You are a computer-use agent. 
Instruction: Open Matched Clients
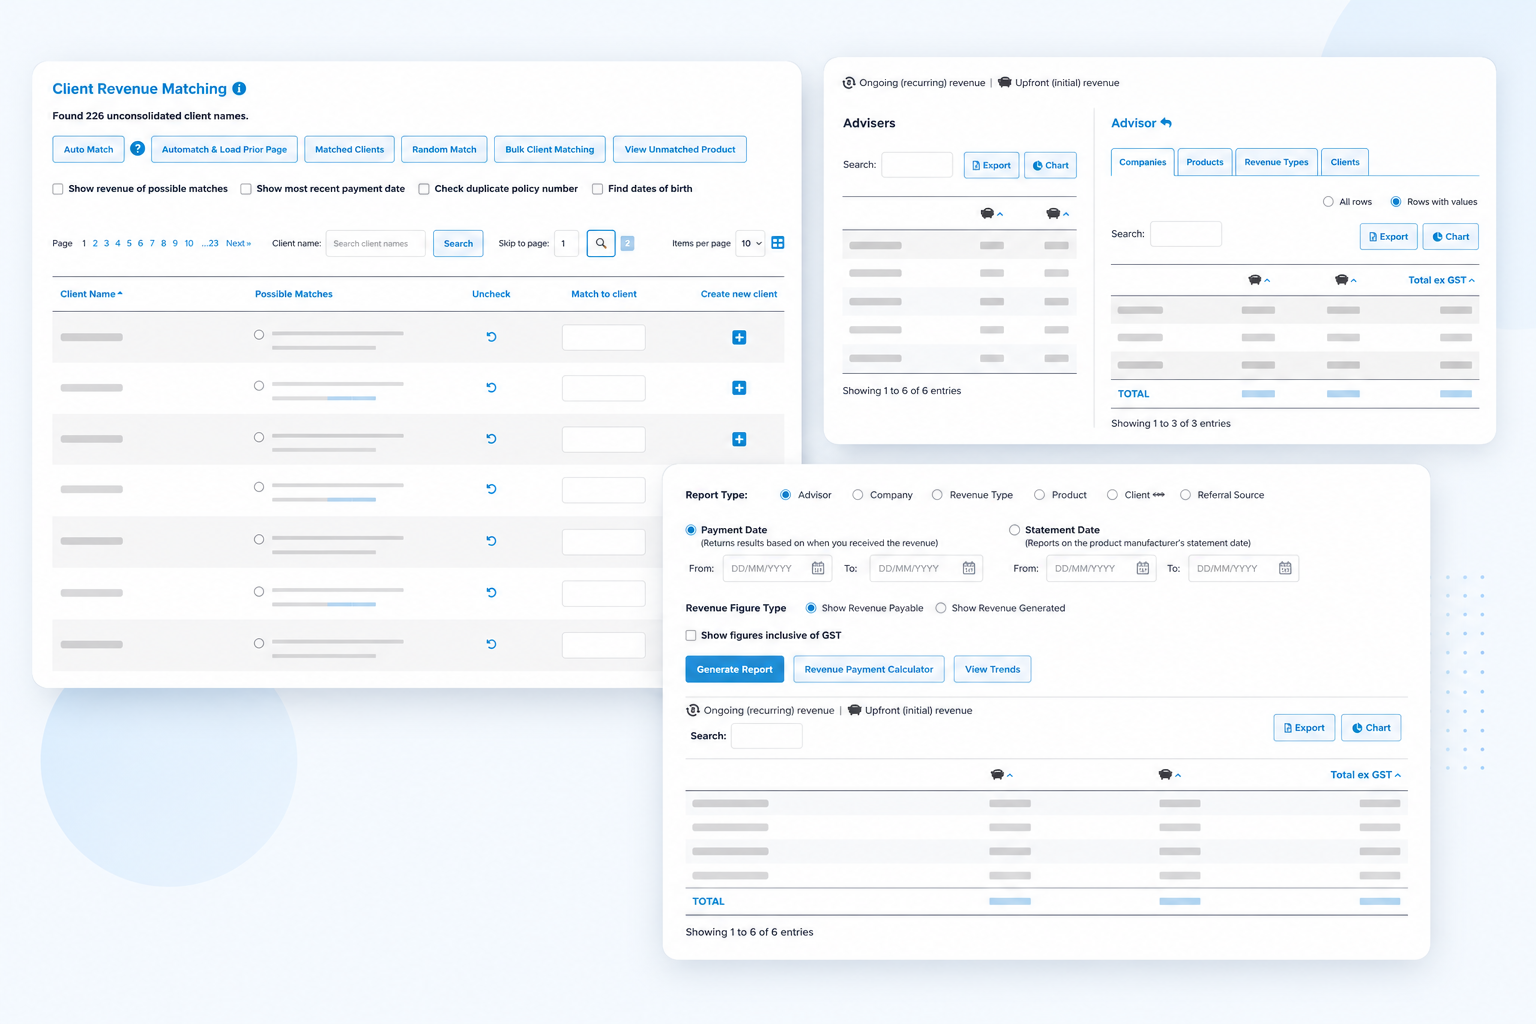(x=349, y=149)
